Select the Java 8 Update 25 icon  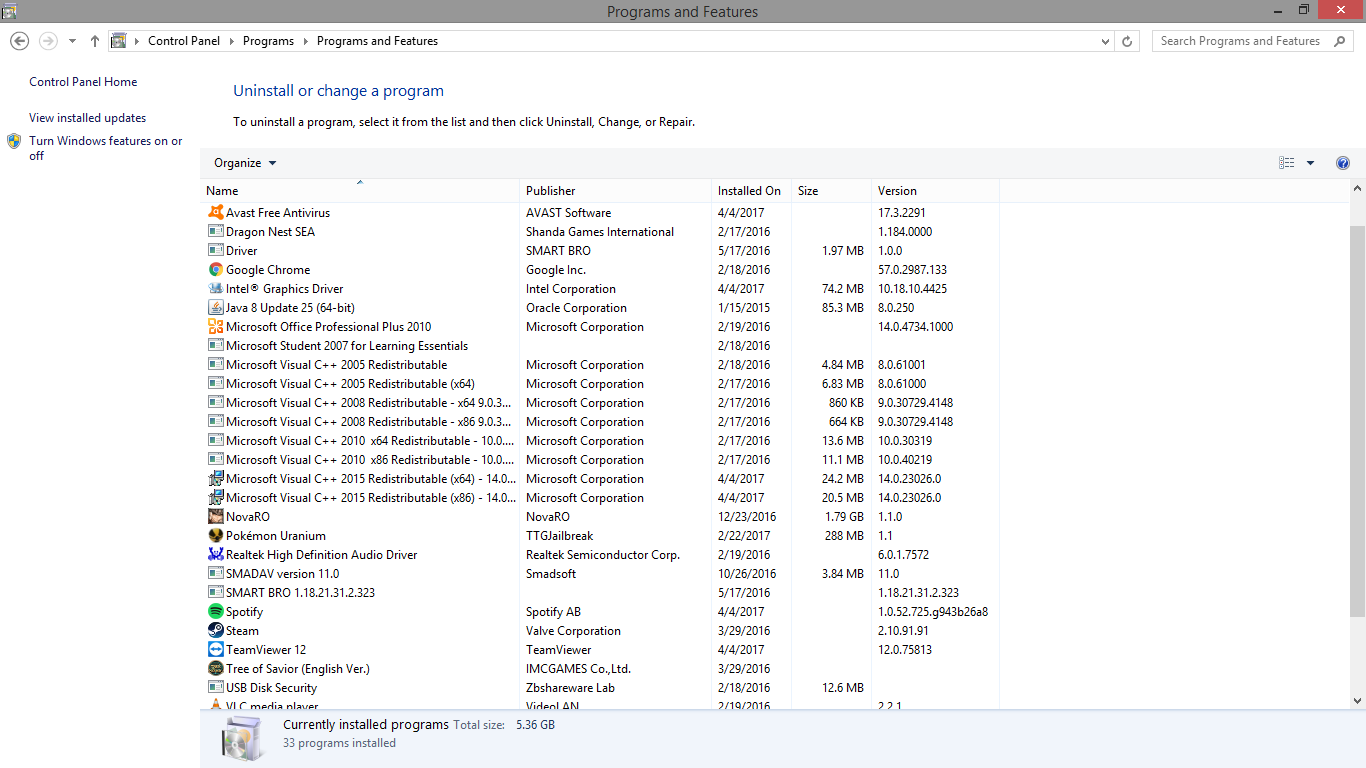(215, 308)
